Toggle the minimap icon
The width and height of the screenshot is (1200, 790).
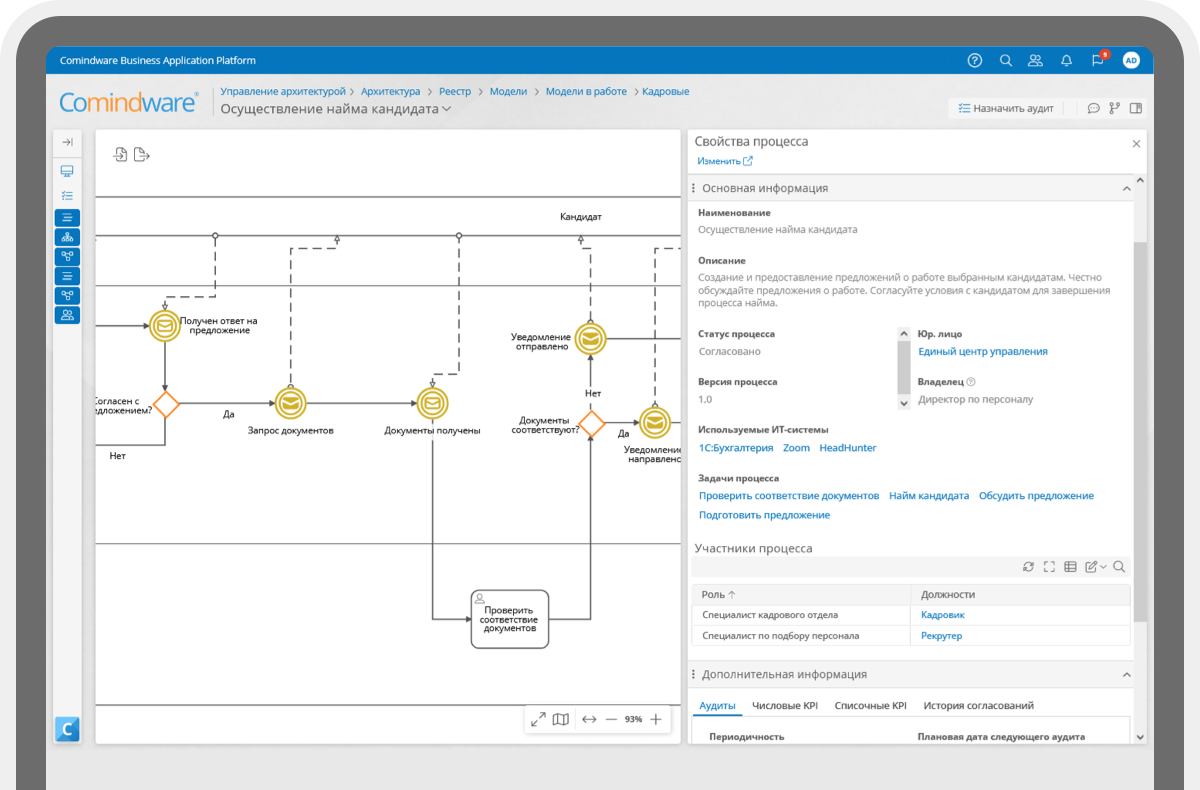point(561,719)
